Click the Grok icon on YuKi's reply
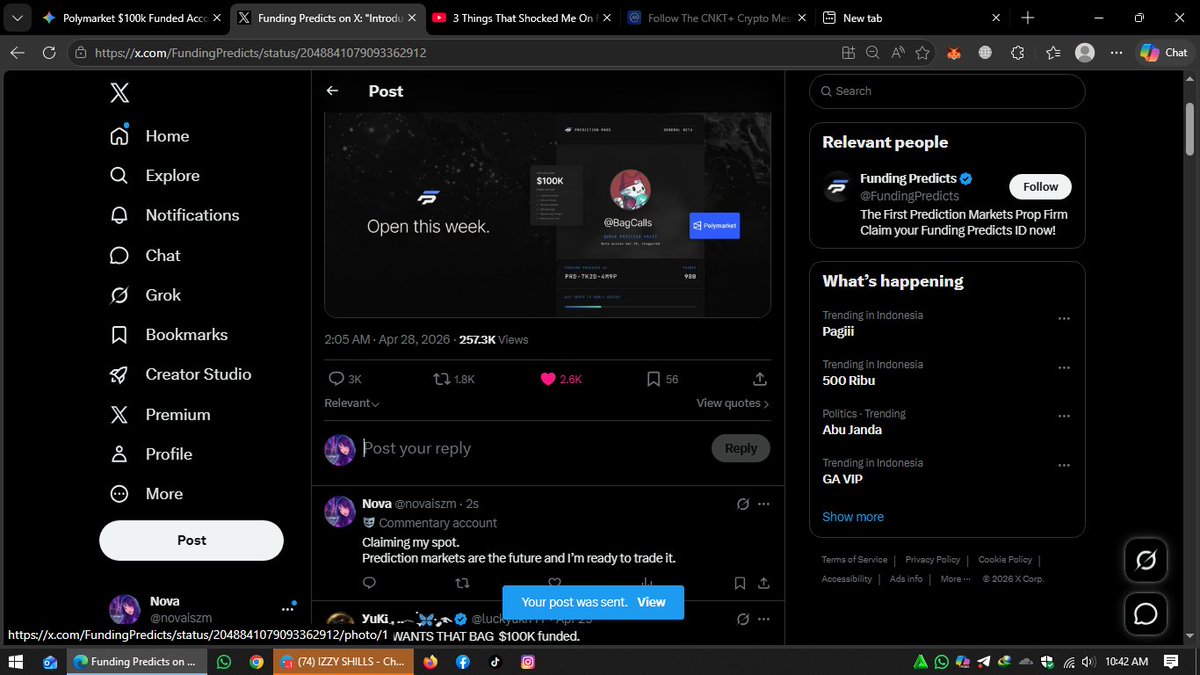The height and width of the screenshot is (675, 1200). (743, 619)
